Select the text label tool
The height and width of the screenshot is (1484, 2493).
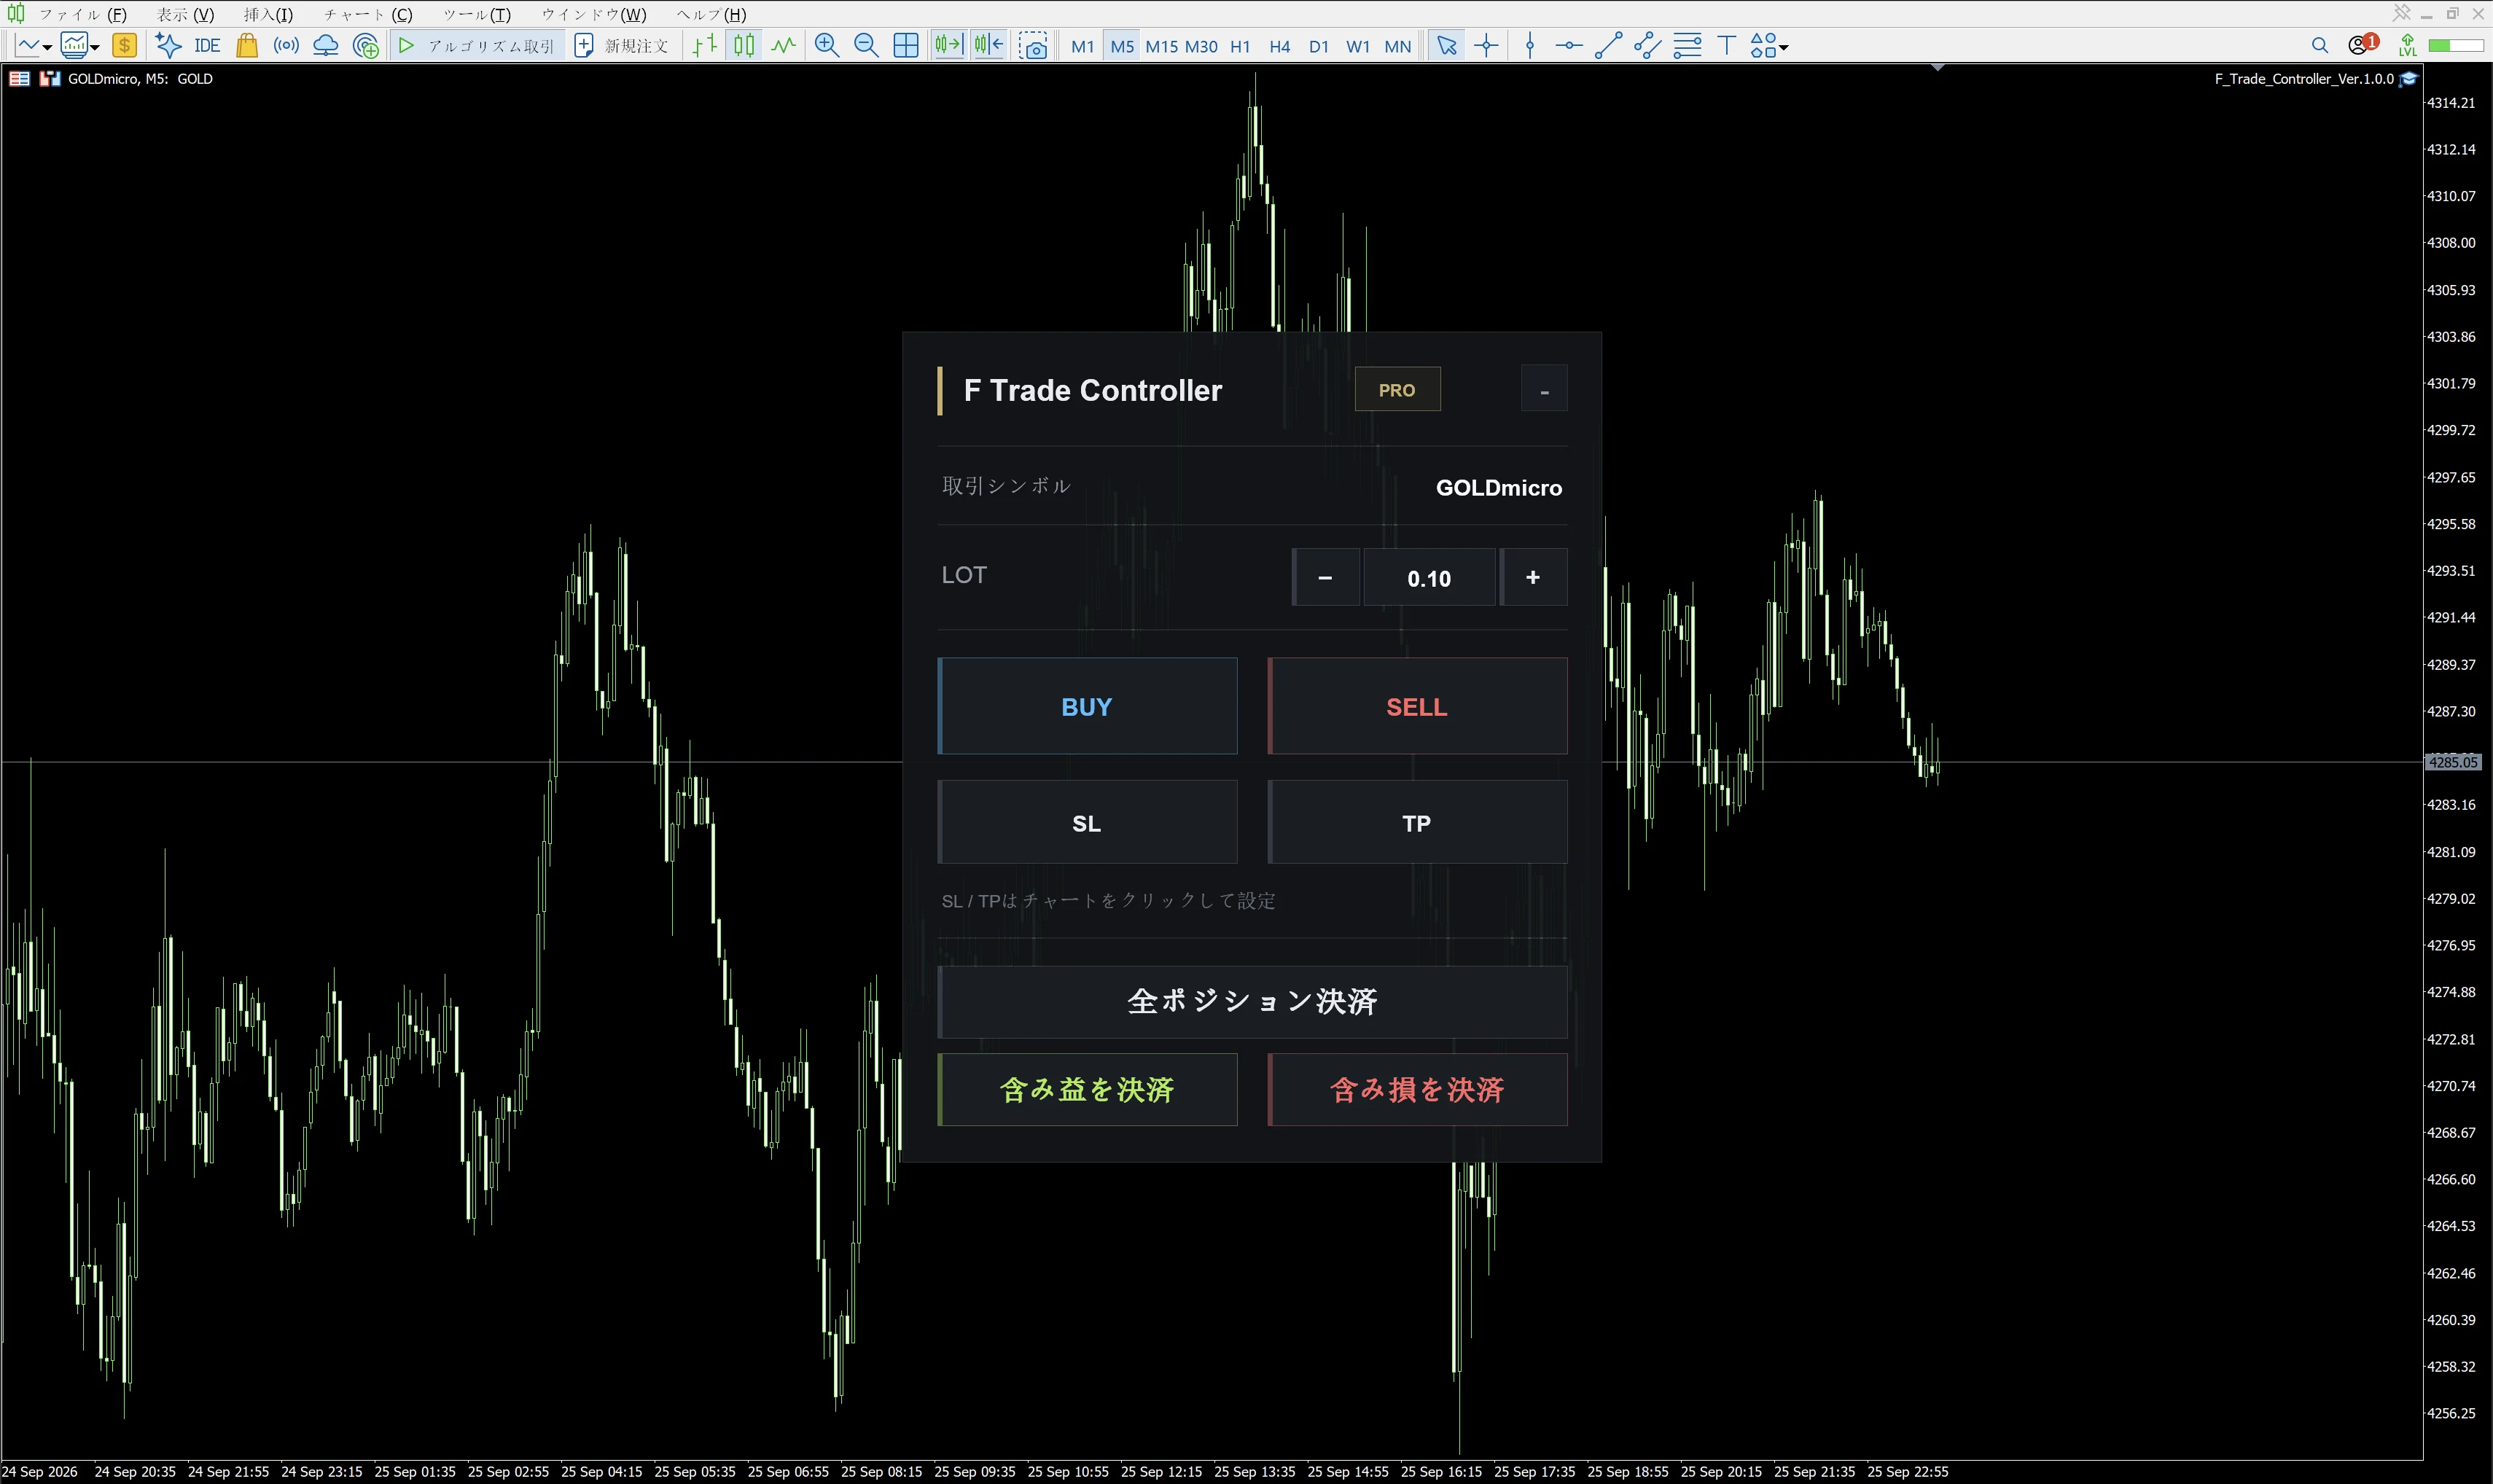click(1725, 45)
